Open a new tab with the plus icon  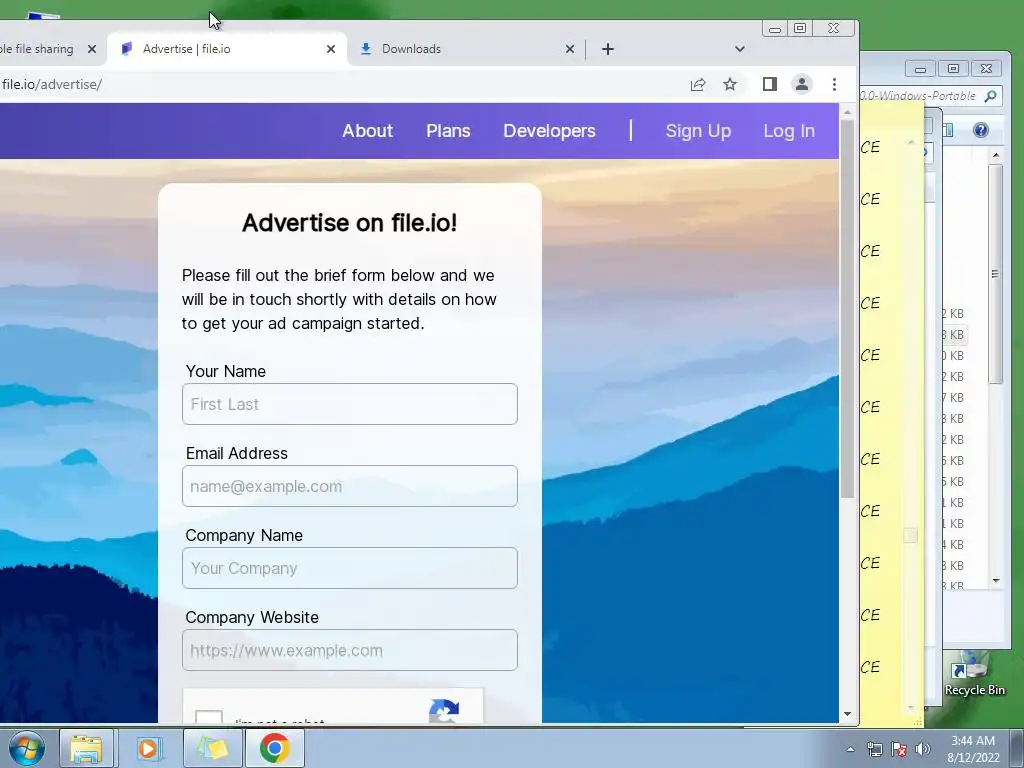click(607, 49)
